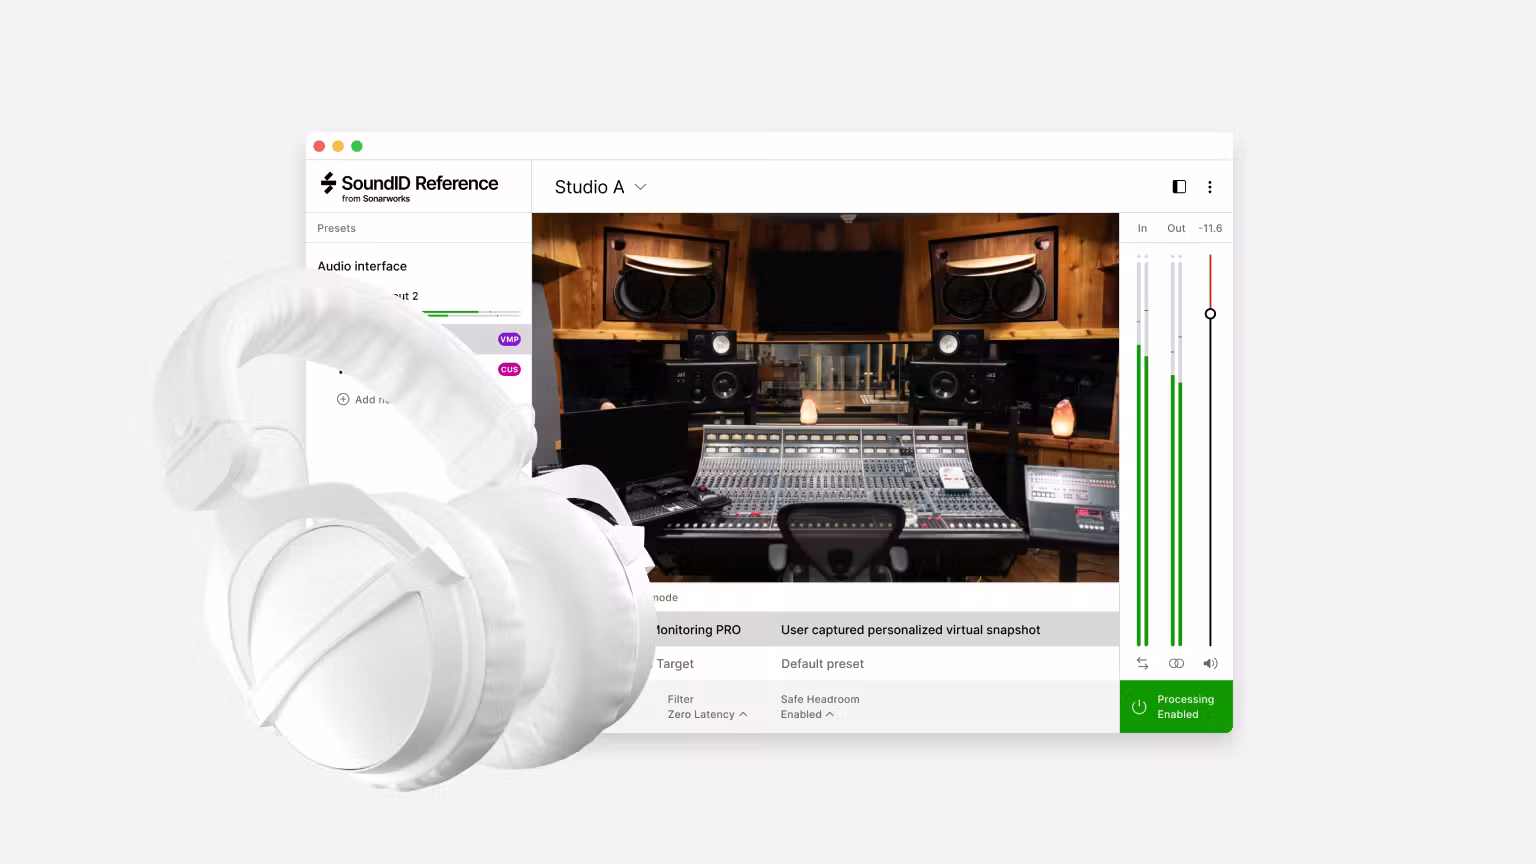The image size is (1536, 864).
Task: Toggle the mono listening icon
Action: 1176,663
